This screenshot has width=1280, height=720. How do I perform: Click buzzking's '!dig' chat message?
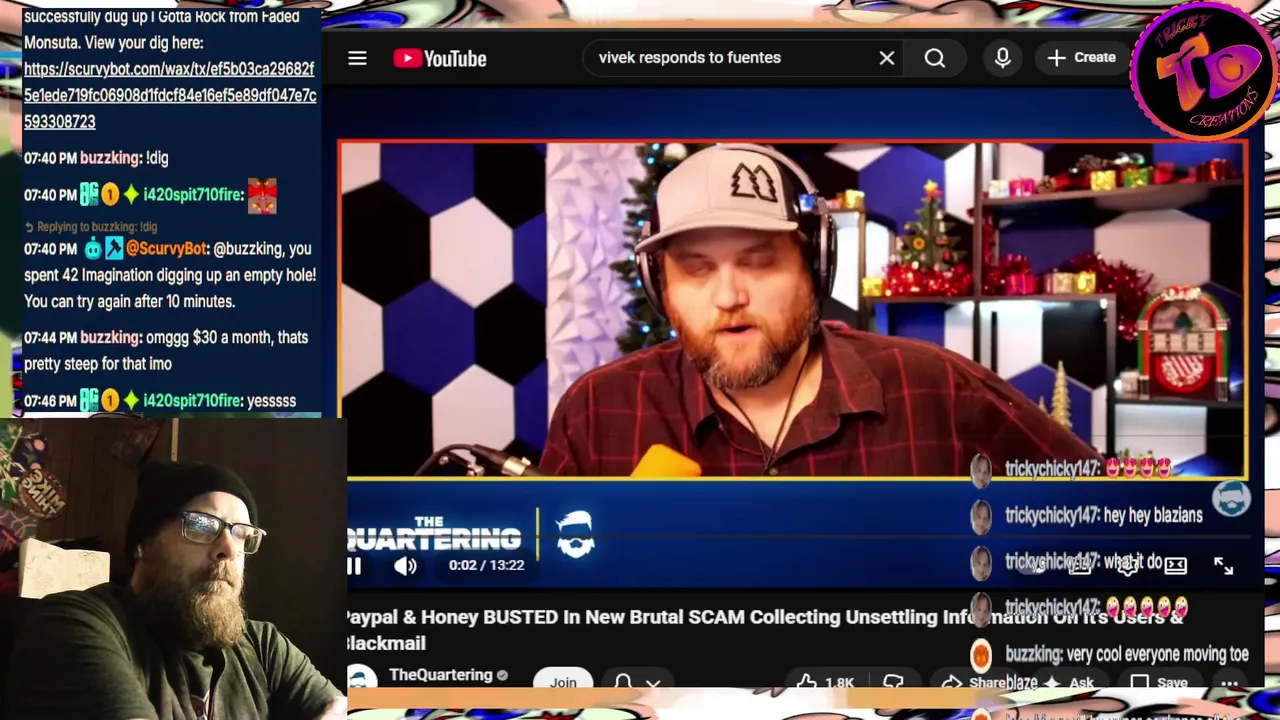coord(157,158)
